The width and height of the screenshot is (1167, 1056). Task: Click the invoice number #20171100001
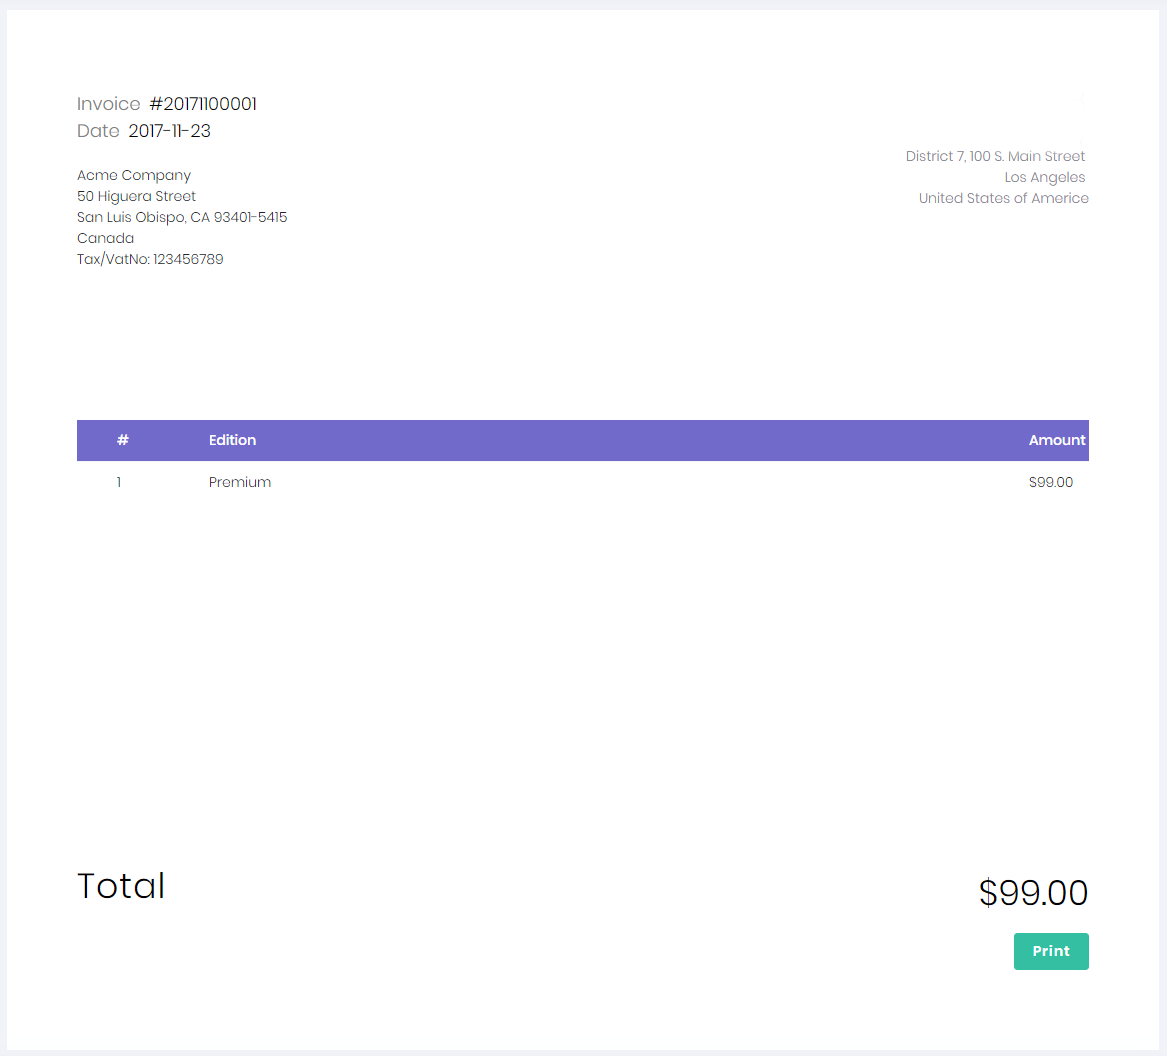(x=203, y=104)
